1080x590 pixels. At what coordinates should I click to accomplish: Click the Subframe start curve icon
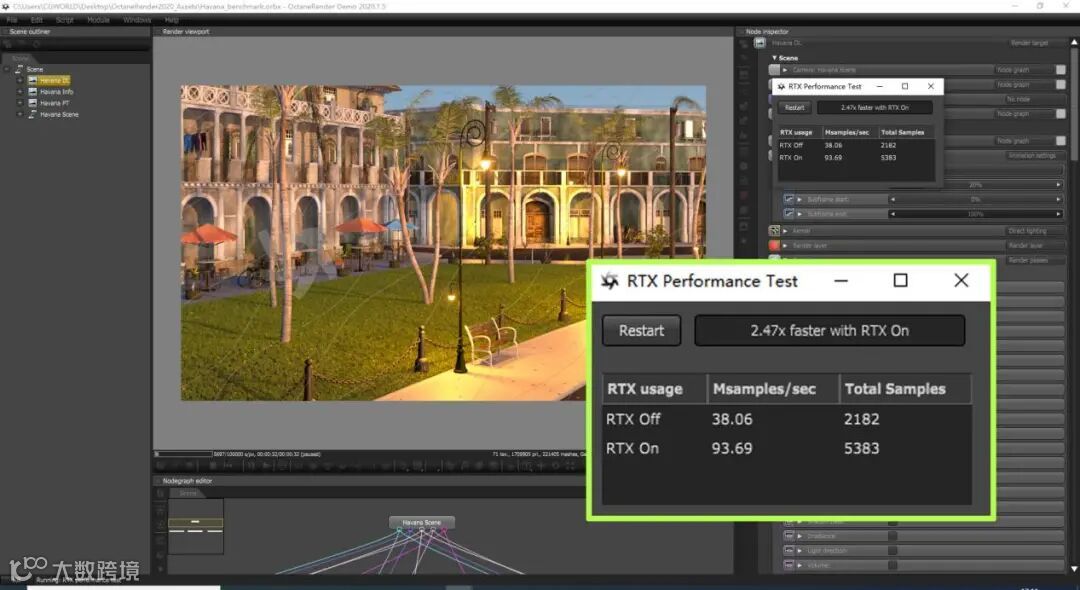pyautogui.click(x=789, y=199)
